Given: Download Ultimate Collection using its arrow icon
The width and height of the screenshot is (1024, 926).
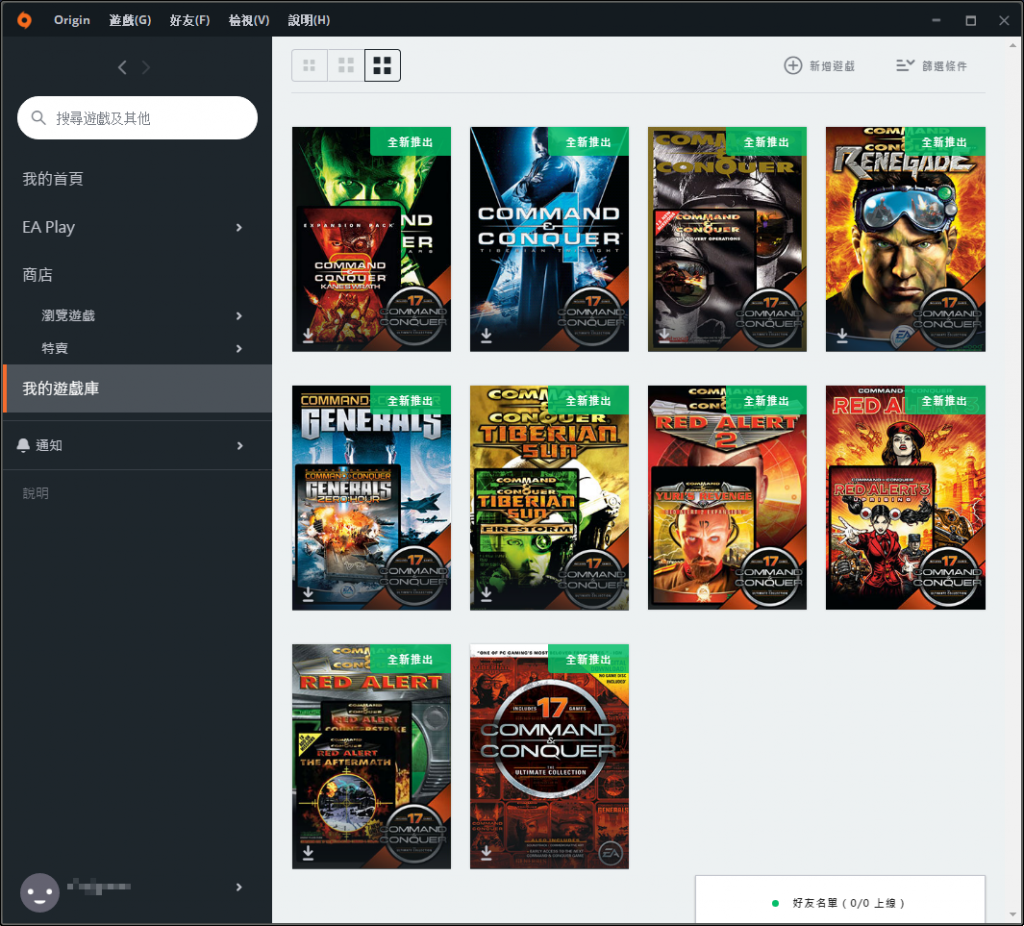Looking at the screenshot, I should pyautogui.click(x=486, y=853).
